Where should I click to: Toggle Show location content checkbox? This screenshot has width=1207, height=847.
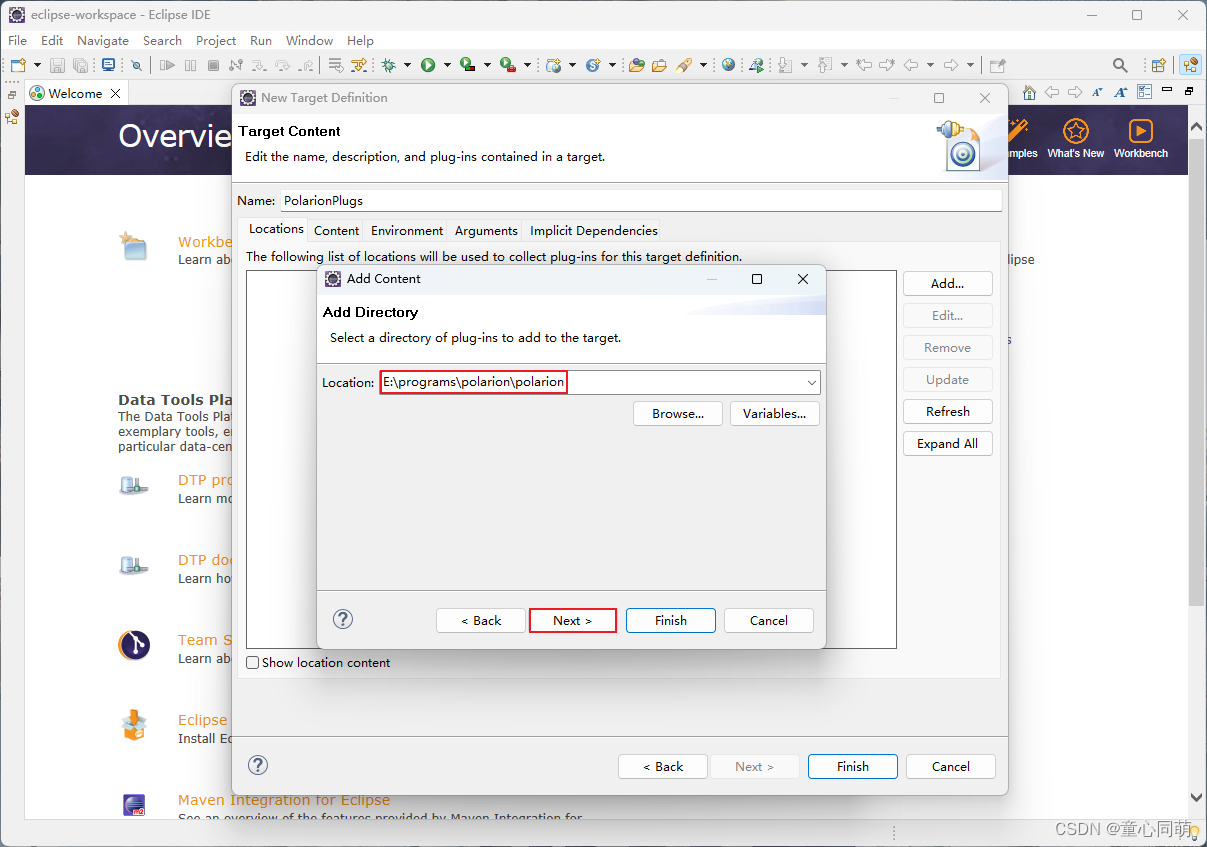pyautogui.click(x=253, y=662)
